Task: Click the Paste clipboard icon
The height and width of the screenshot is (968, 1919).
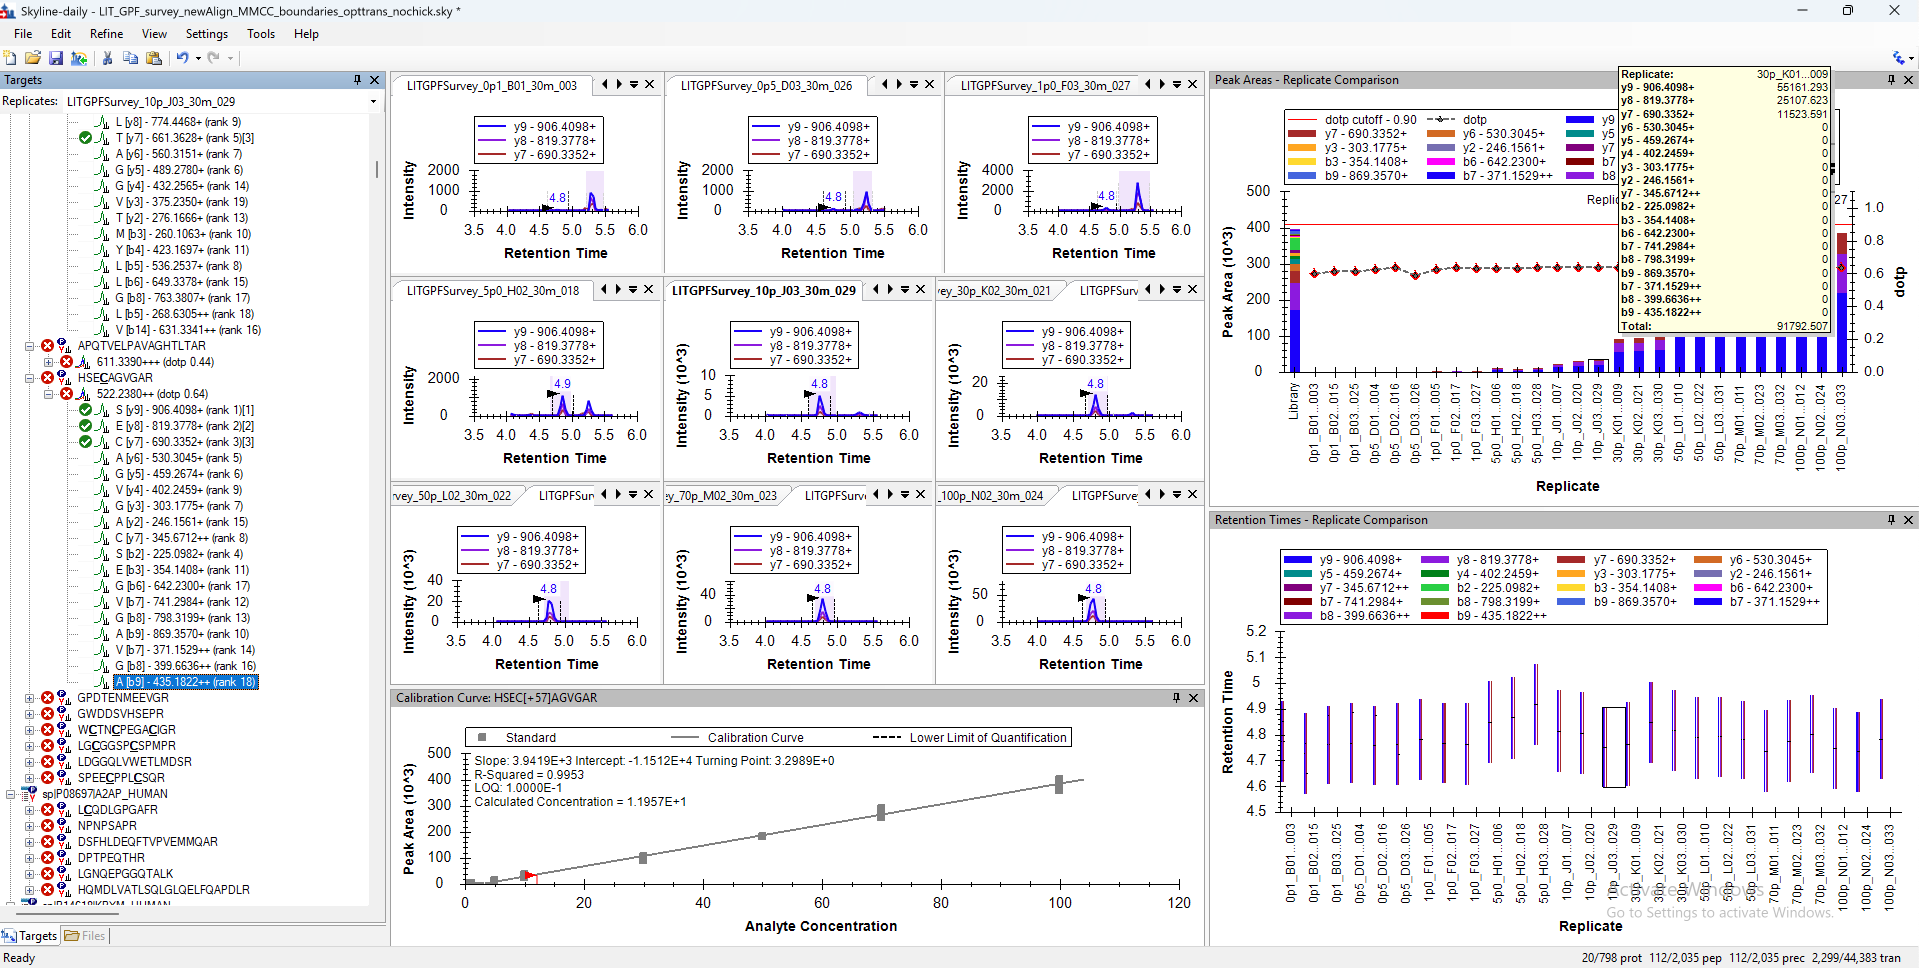Action: [x=153, y=58]
